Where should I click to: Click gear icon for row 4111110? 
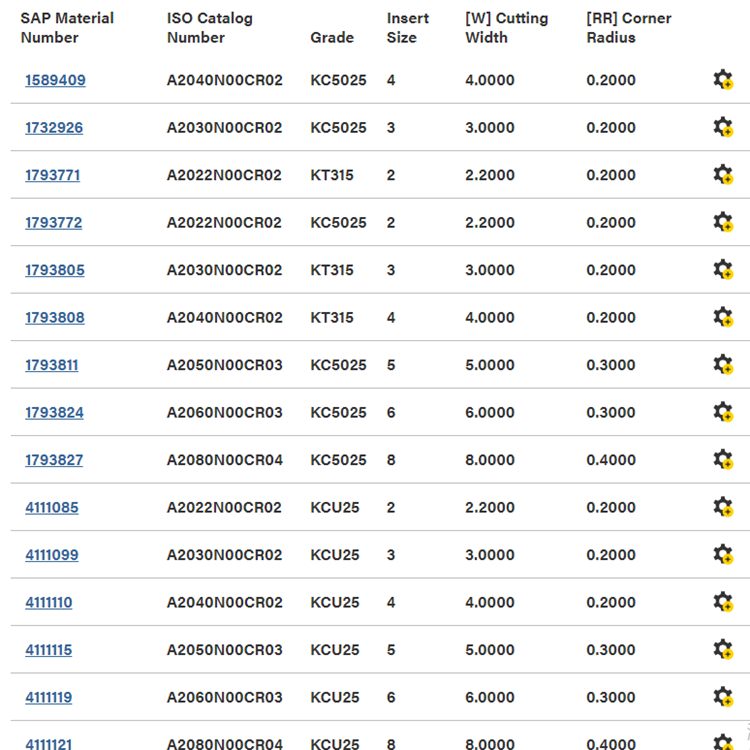pyautogui.click(x=723, y=602)
